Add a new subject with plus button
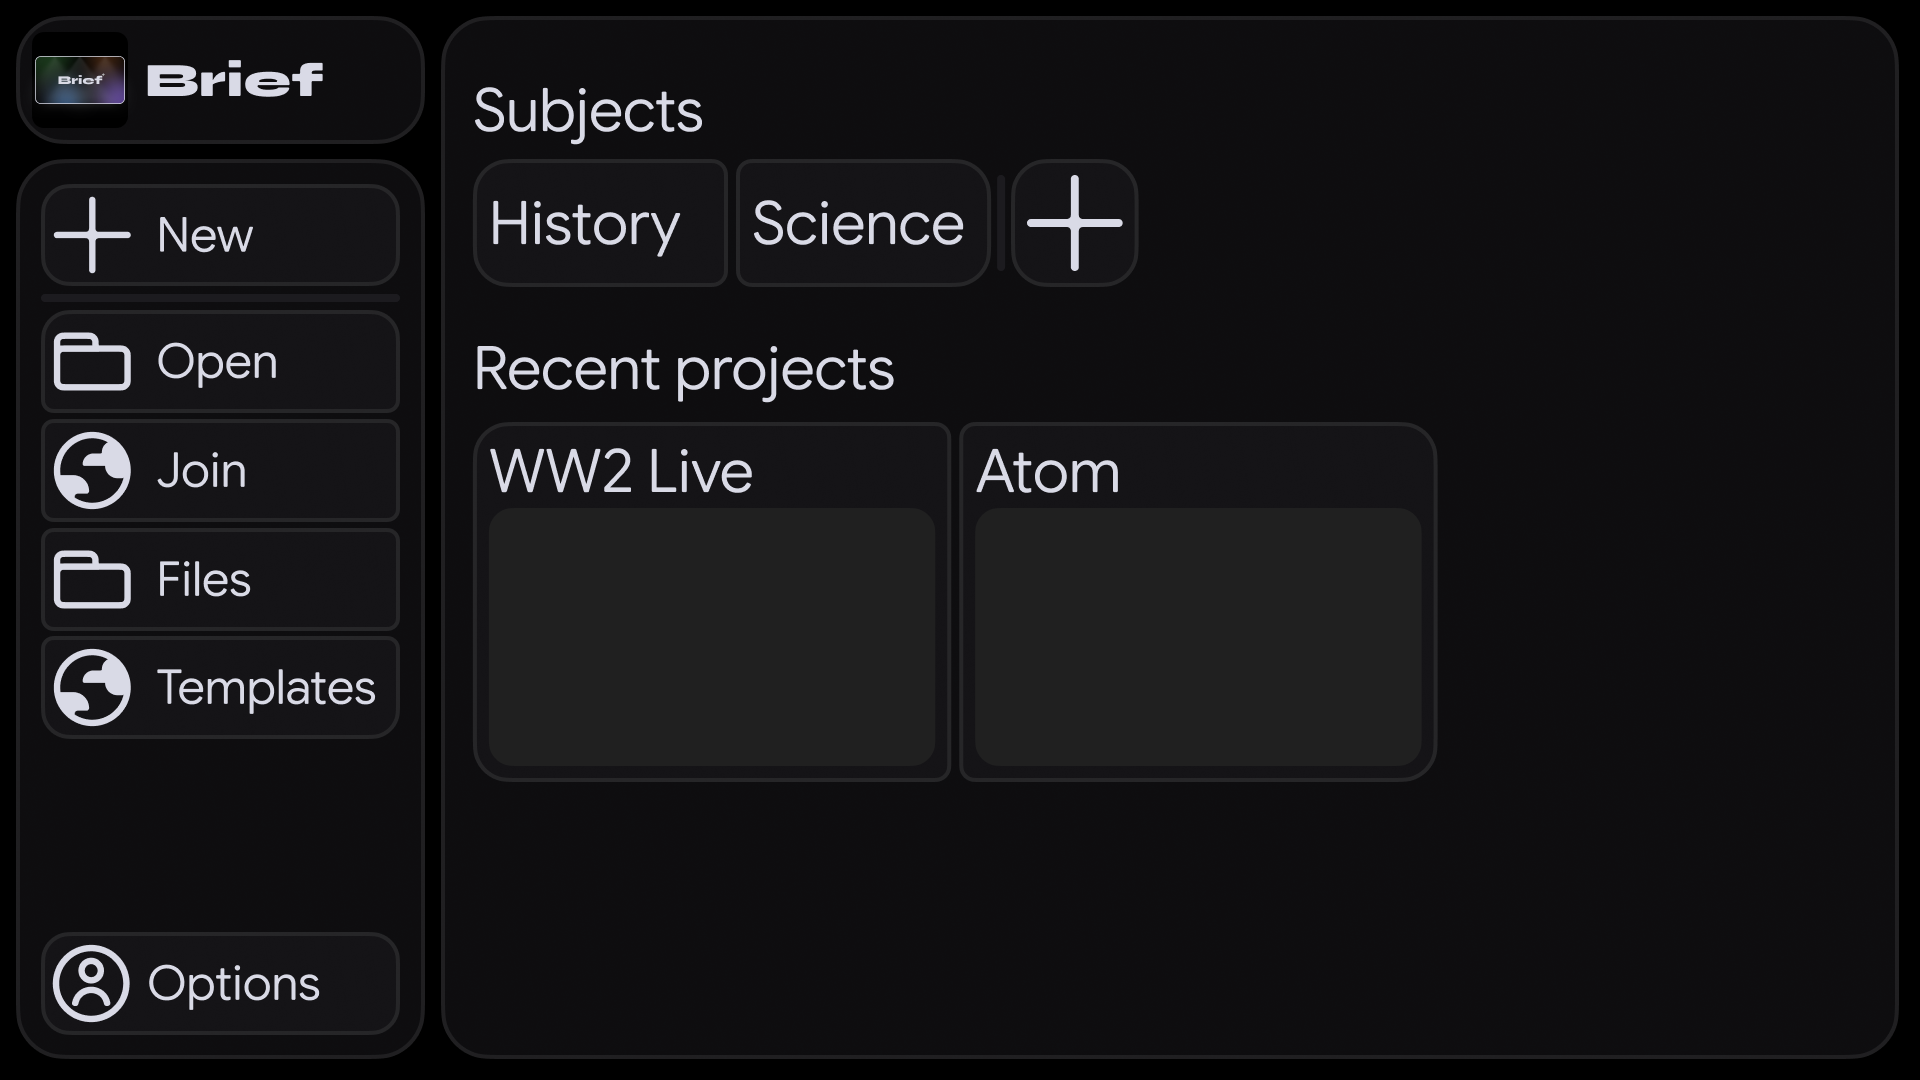Screen dimensions: 1920x1080 (1074, 223)
